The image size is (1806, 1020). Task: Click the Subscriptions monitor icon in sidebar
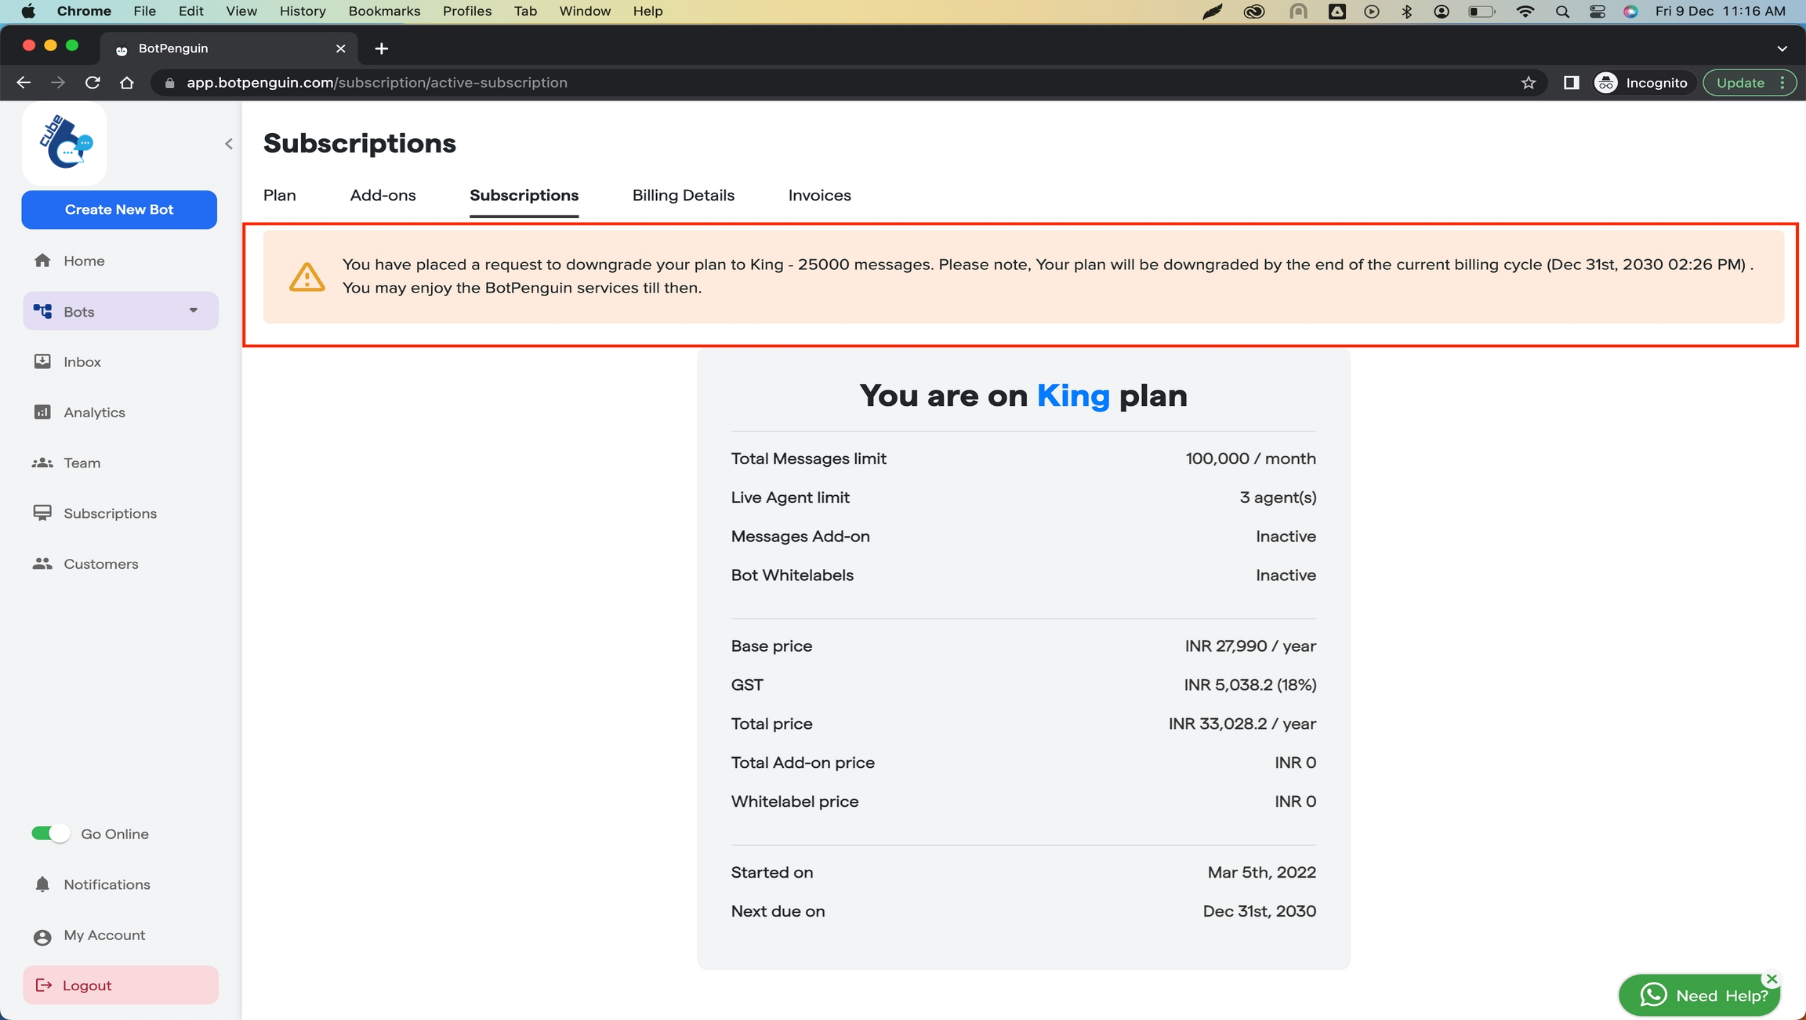coord(42,513)
